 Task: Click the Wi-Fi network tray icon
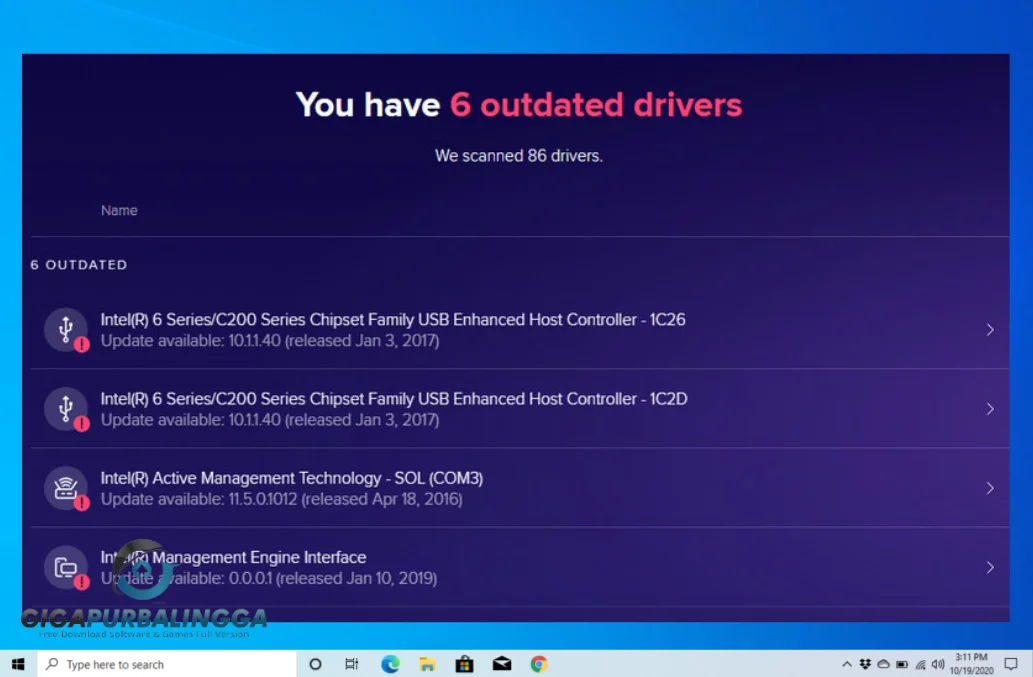pos(920,664)
